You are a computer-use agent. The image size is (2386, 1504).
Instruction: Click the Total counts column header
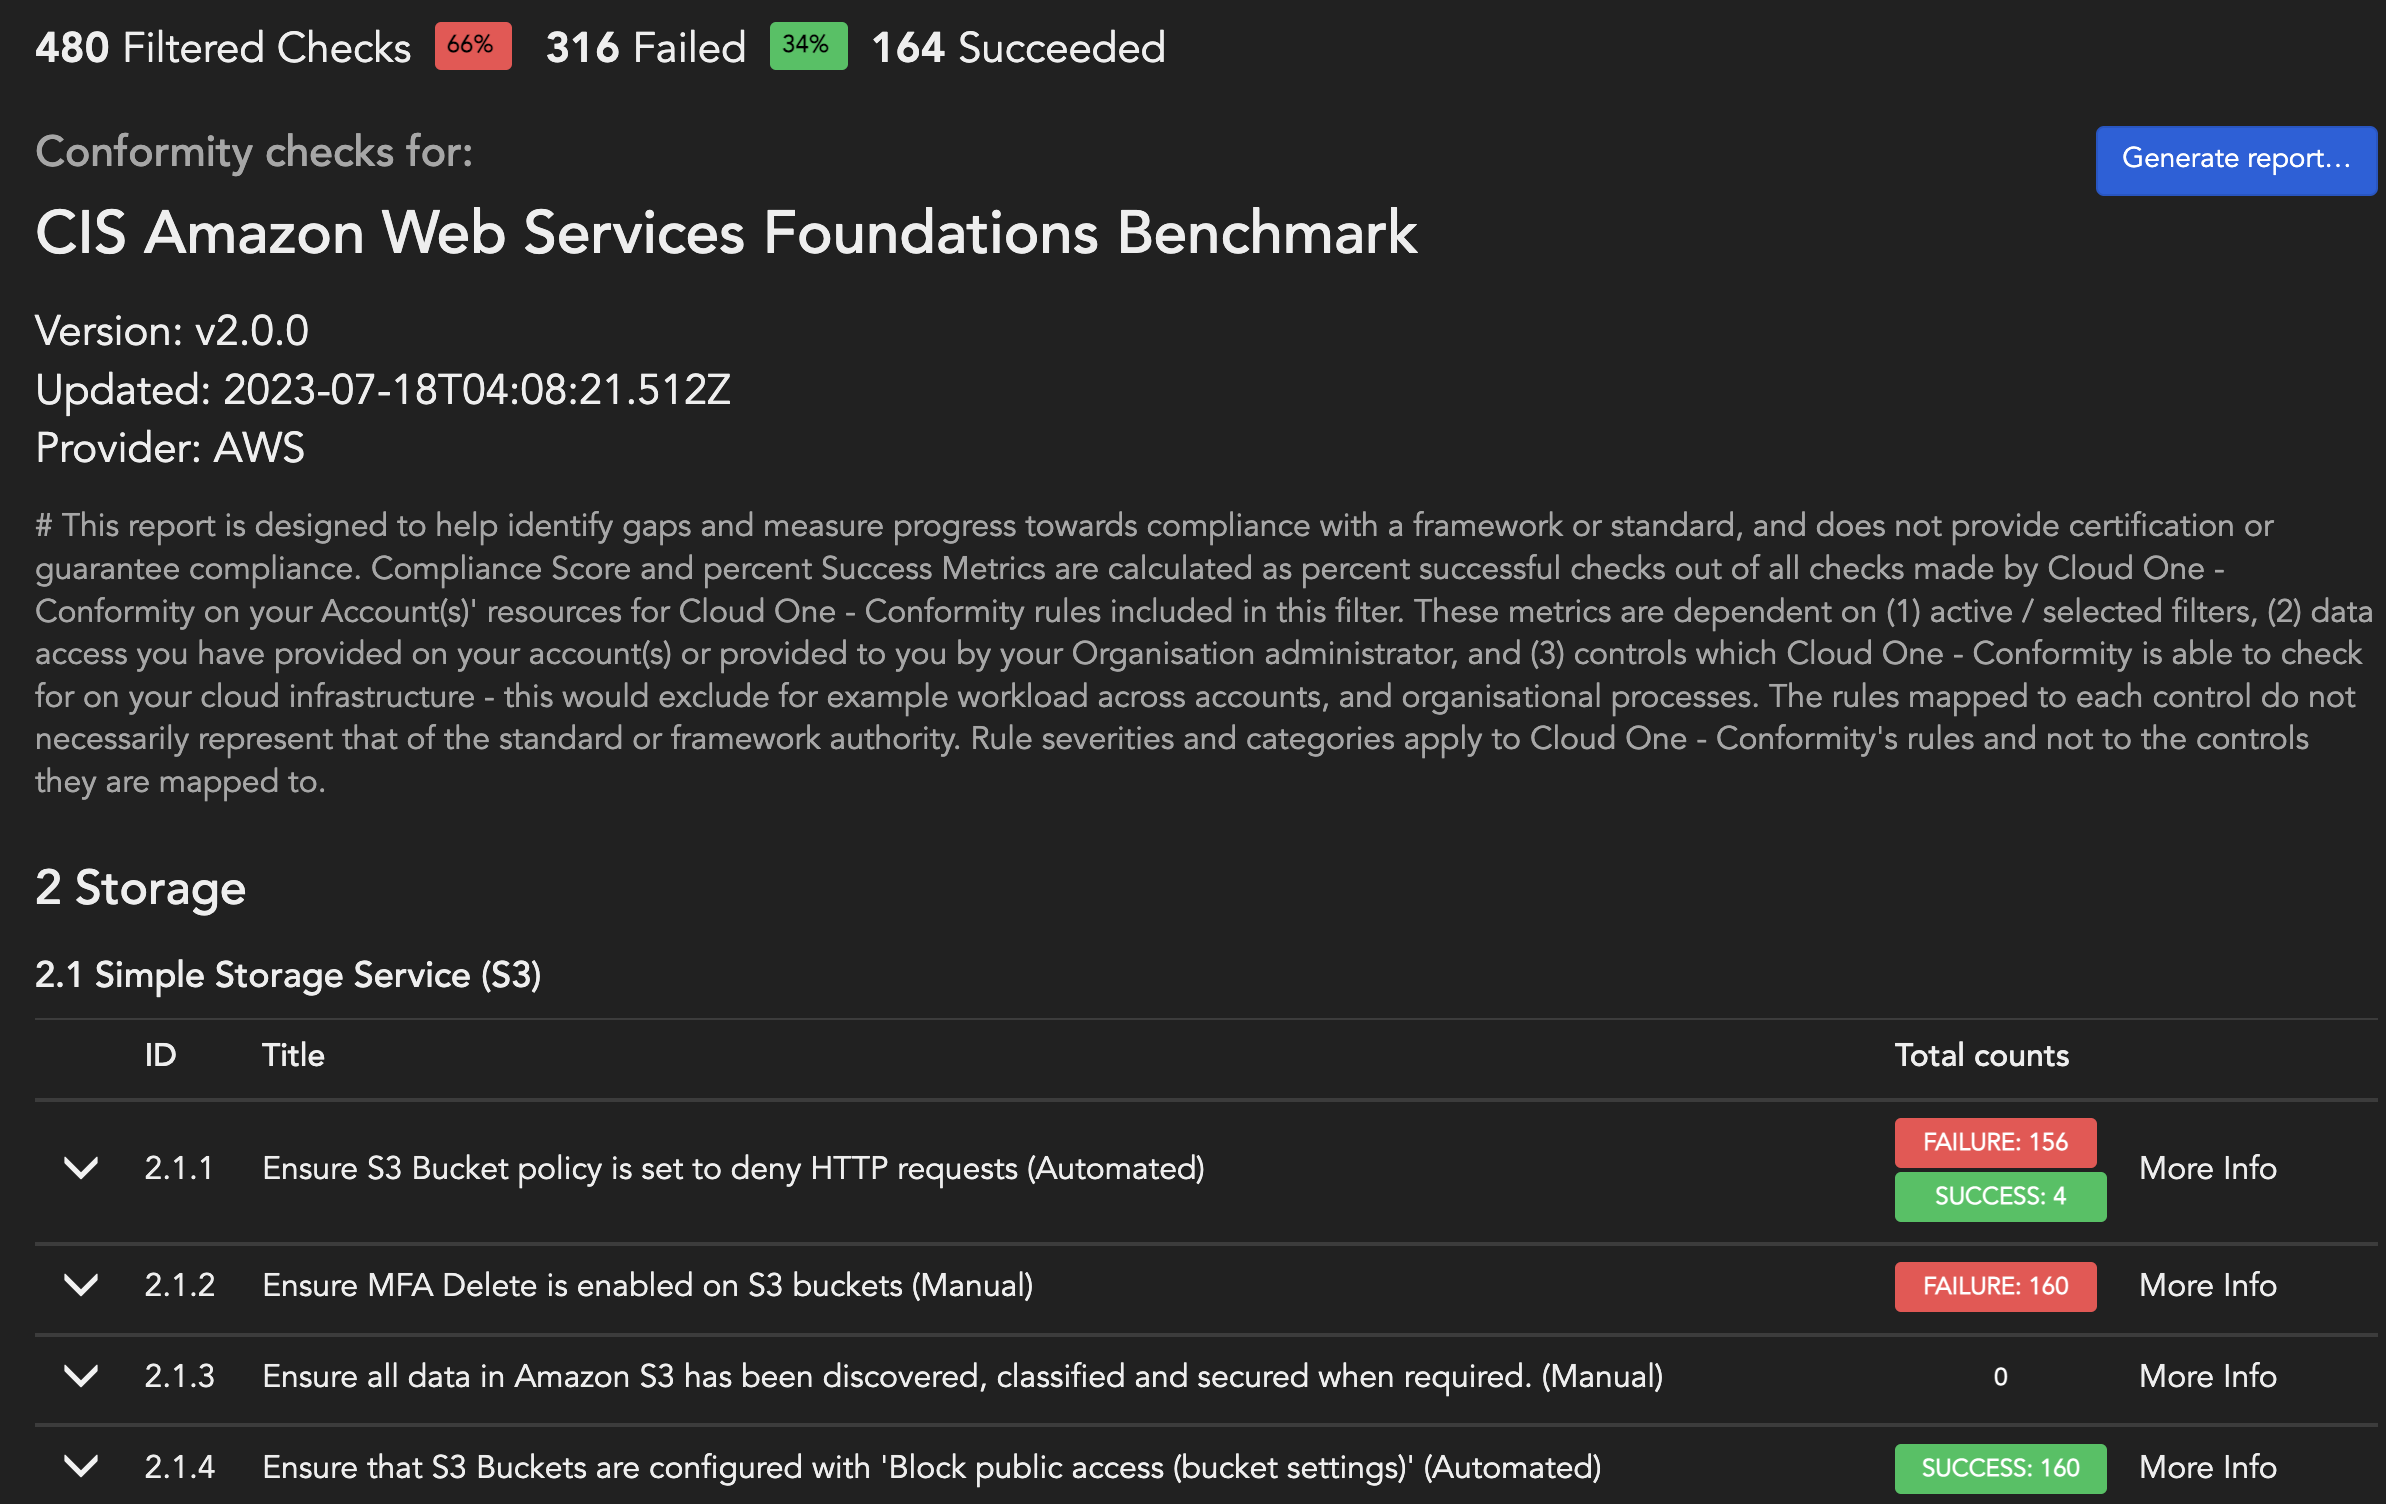pos(1981,1055)
